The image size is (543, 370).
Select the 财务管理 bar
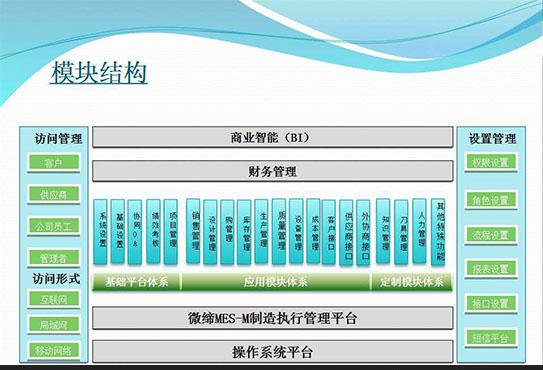coord(273,171)
